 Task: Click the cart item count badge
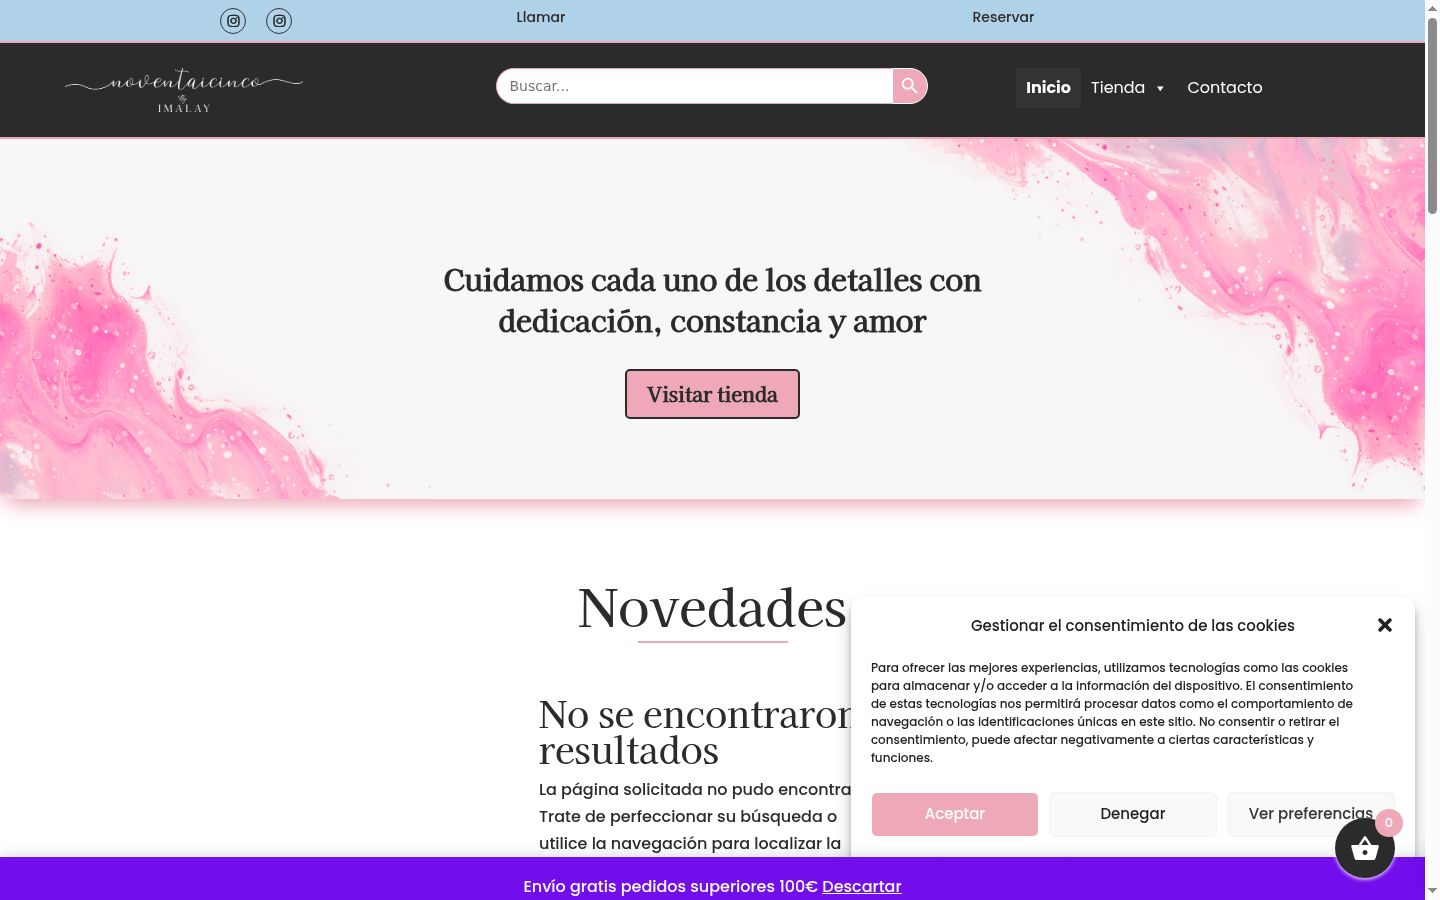(x=1389, y=823)
